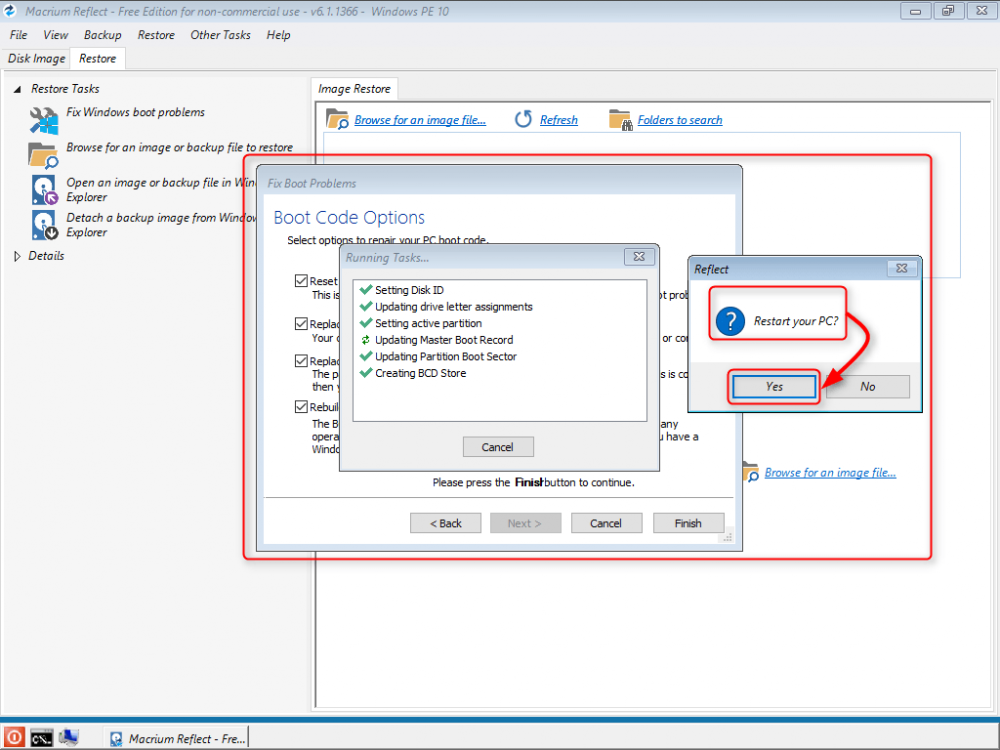Screen dimensions: 1000x750
Task: Cancel the Running Tasks dialog
Action: [x=497, y=447]
